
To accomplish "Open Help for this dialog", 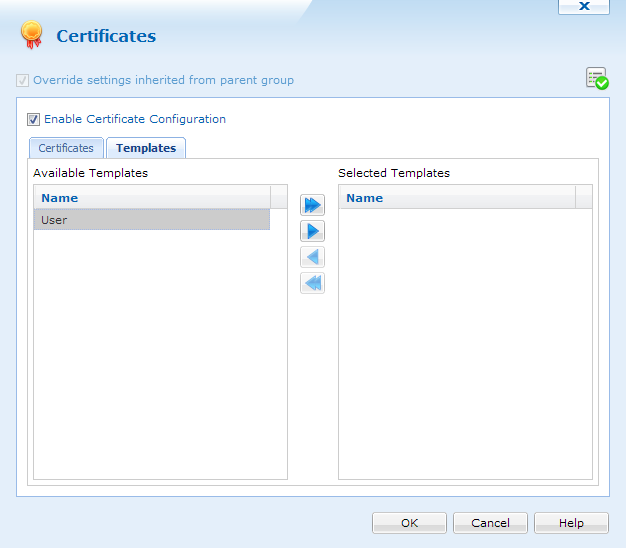I will pyautogui.click(x=571, y=523).
